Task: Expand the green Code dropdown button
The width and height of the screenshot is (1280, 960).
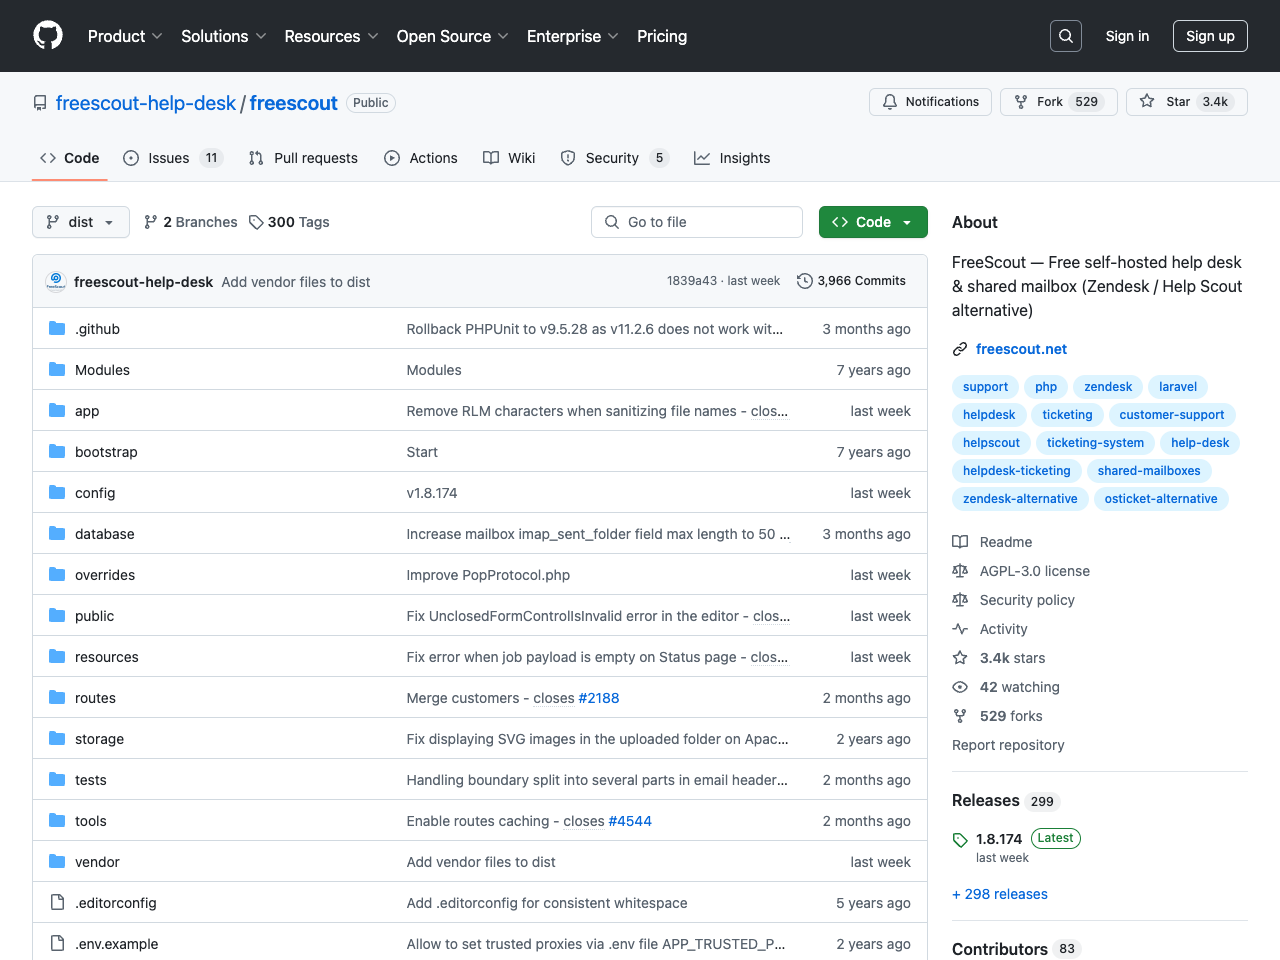Action: point(873,222)
